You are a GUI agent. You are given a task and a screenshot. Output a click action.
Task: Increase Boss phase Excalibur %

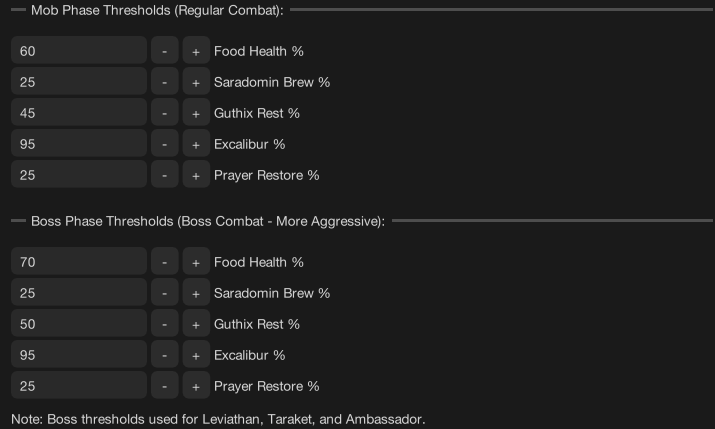(195, 355)
